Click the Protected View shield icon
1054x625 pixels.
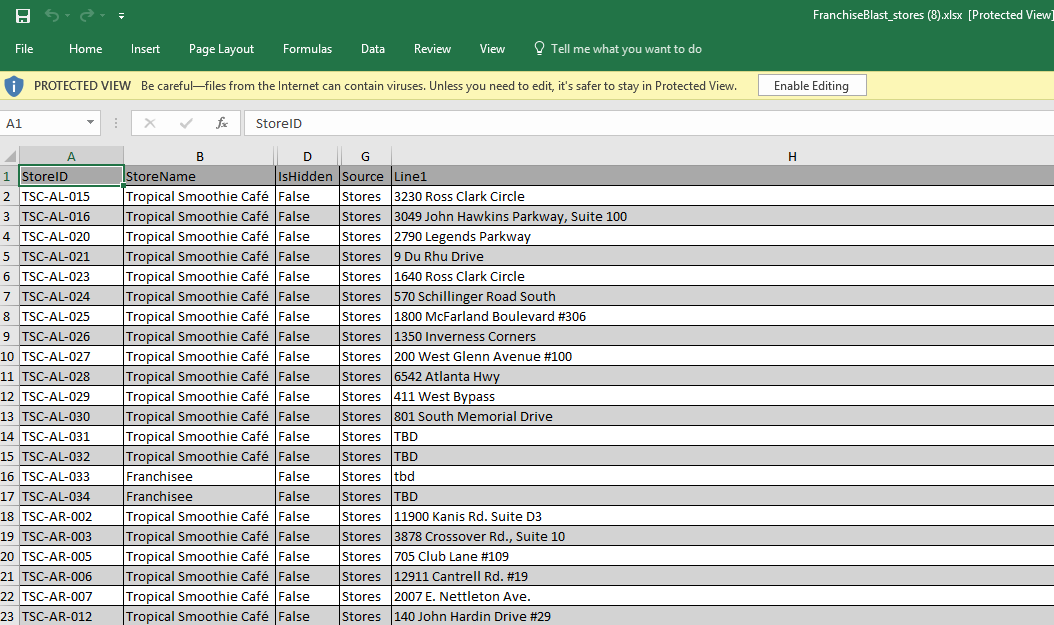pos(14,86)
